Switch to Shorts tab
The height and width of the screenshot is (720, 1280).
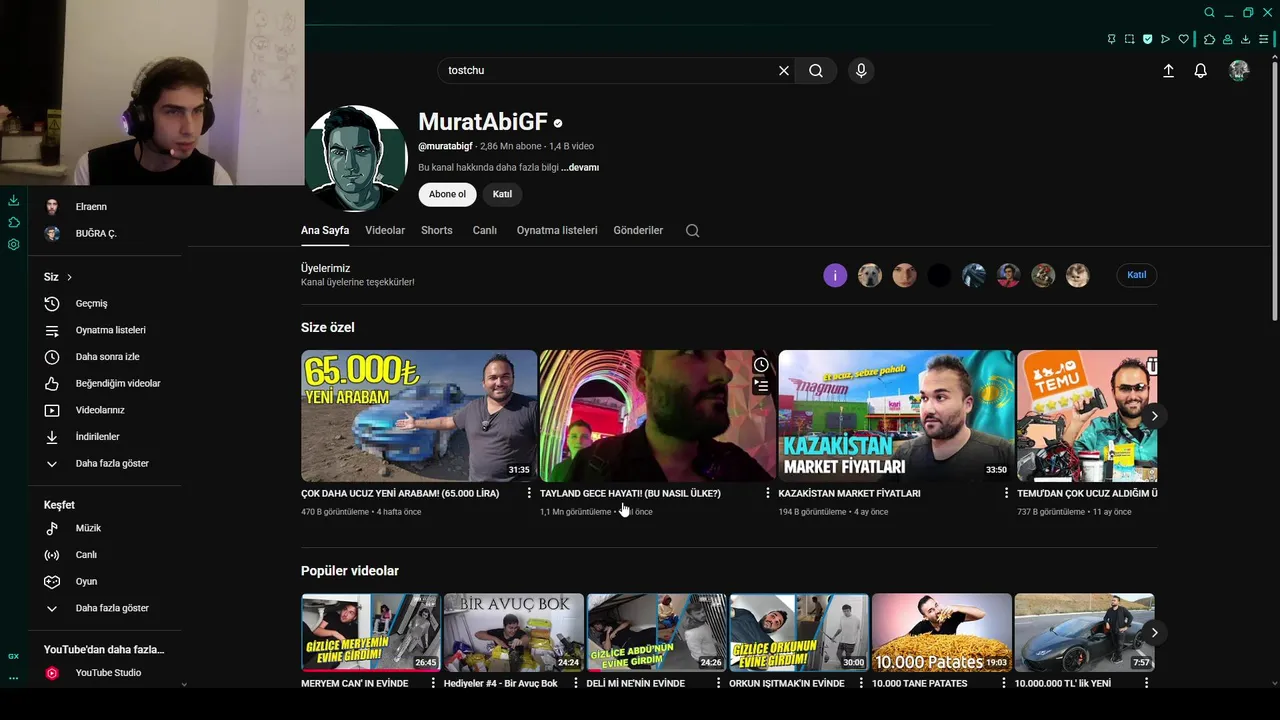pyautogui.click(x=437, y=230)
